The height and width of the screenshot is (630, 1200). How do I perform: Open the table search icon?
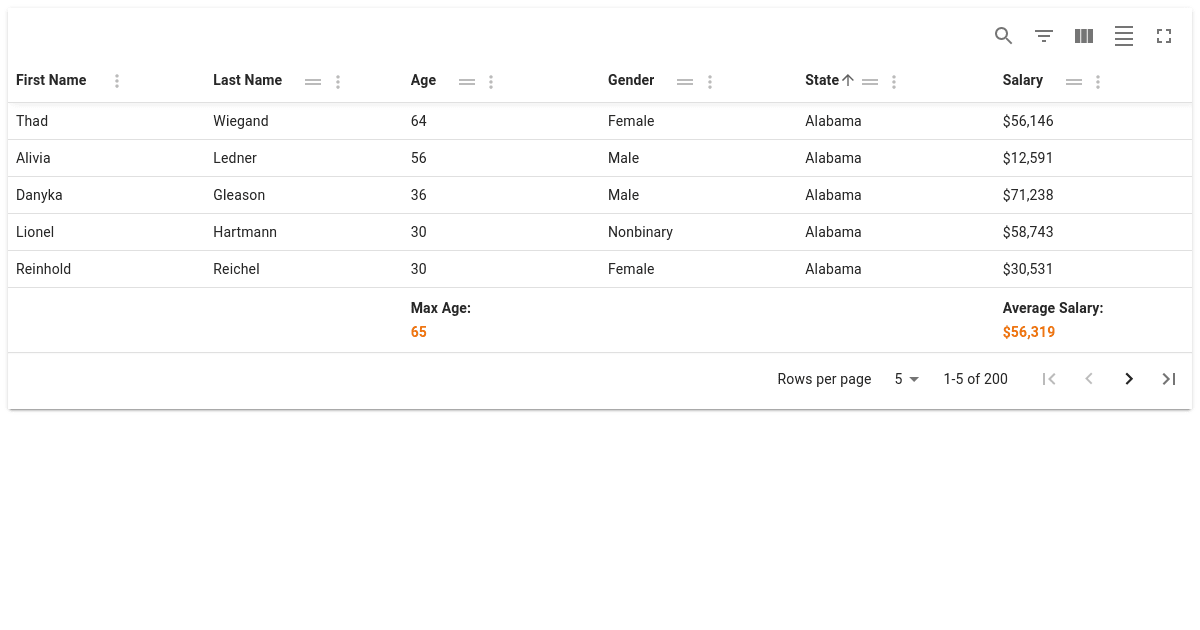[x=1004, y=36]
